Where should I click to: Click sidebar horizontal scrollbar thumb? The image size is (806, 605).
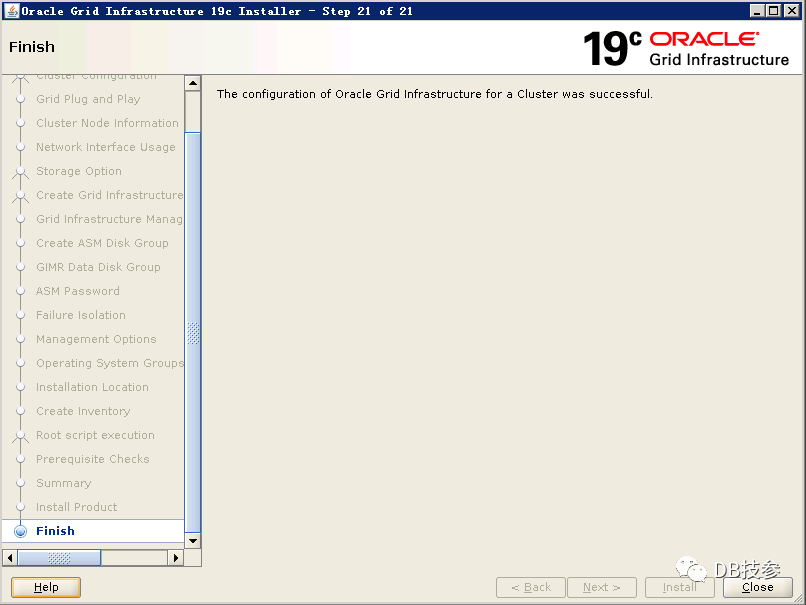click(x=59, y=558)
